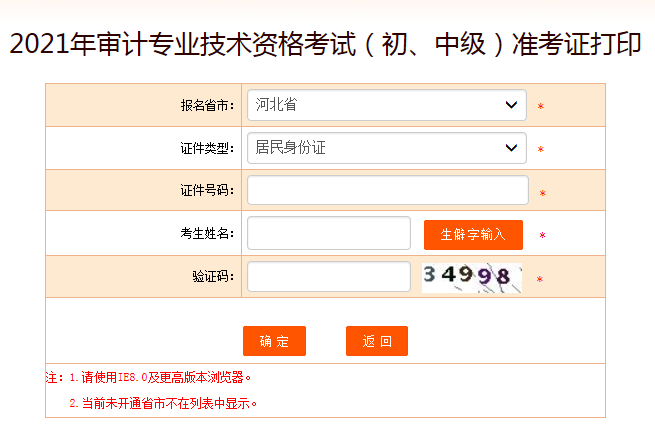
Task: Click the 证件类型 field label
Action: [x=207, y=149]
